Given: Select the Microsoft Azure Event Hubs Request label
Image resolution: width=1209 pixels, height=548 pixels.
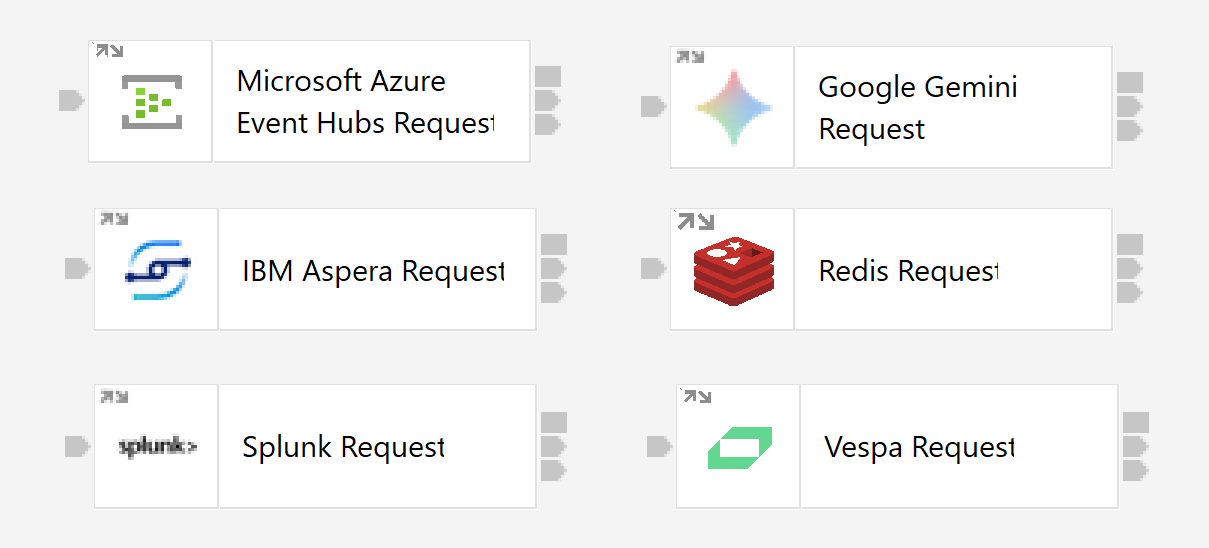Looking at the screenshot, I should 365,101.
